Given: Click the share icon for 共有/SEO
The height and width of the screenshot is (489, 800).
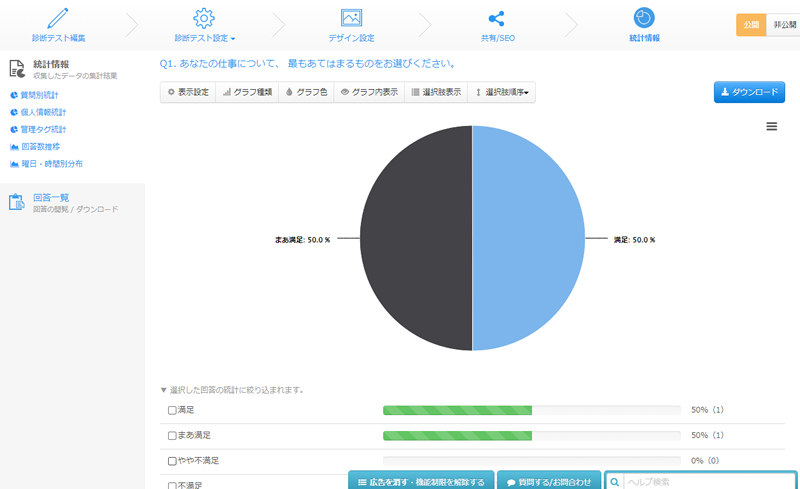Looking at the screenshot, I should (495, 18).
